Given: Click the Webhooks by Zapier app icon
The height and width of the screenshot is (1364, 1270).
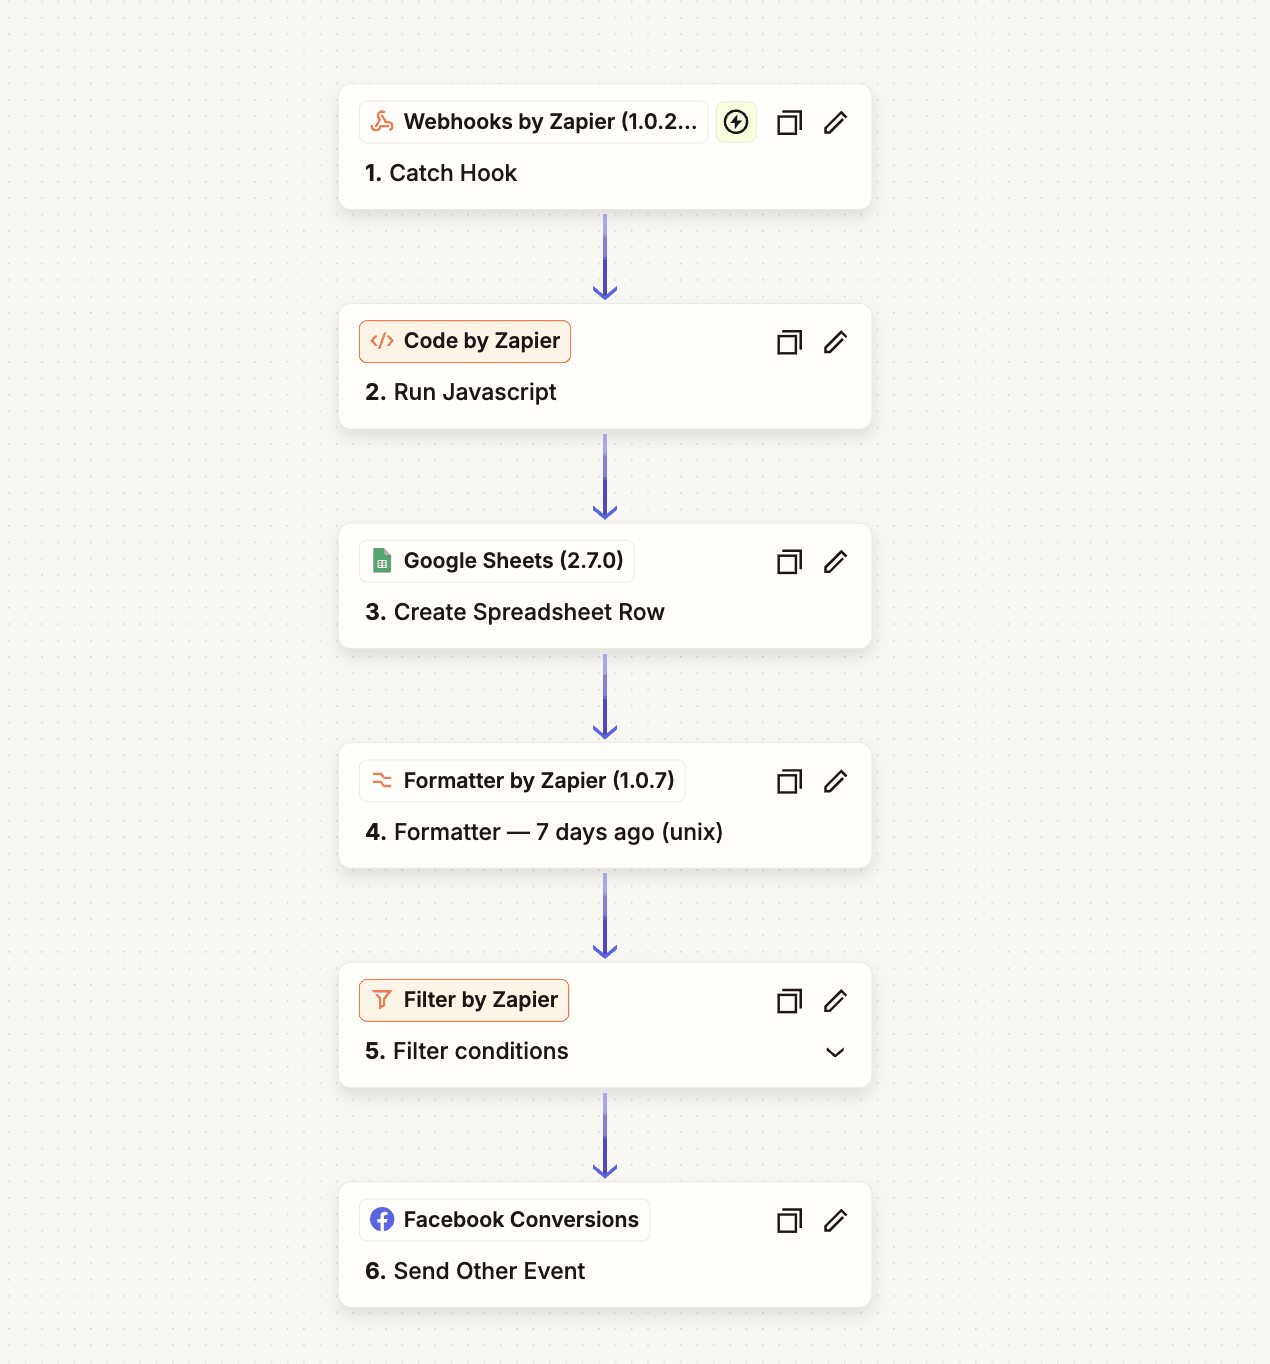Looking at the screenshot, I should pos(382,122).
